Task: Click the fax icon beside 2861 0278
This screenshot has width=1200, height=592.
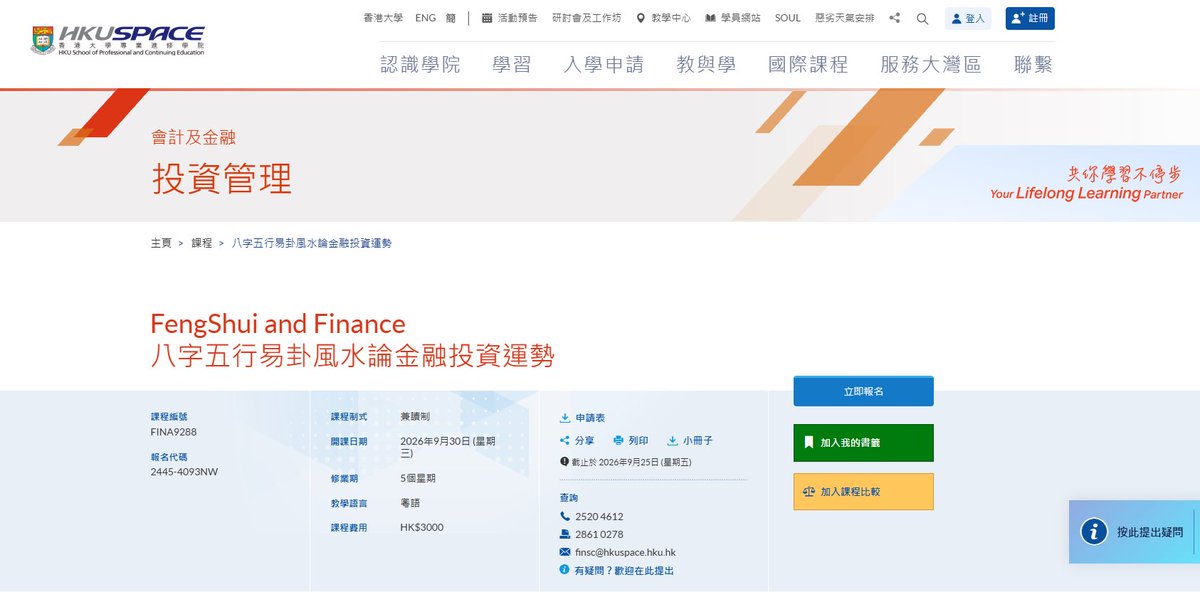Action: tap(565, 534)
